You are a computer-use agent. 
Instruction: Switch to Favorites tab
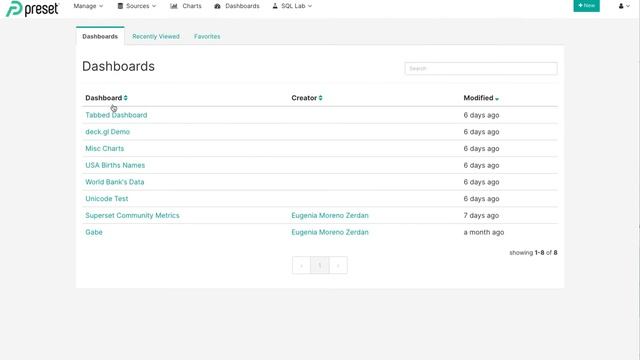[207, 36]
